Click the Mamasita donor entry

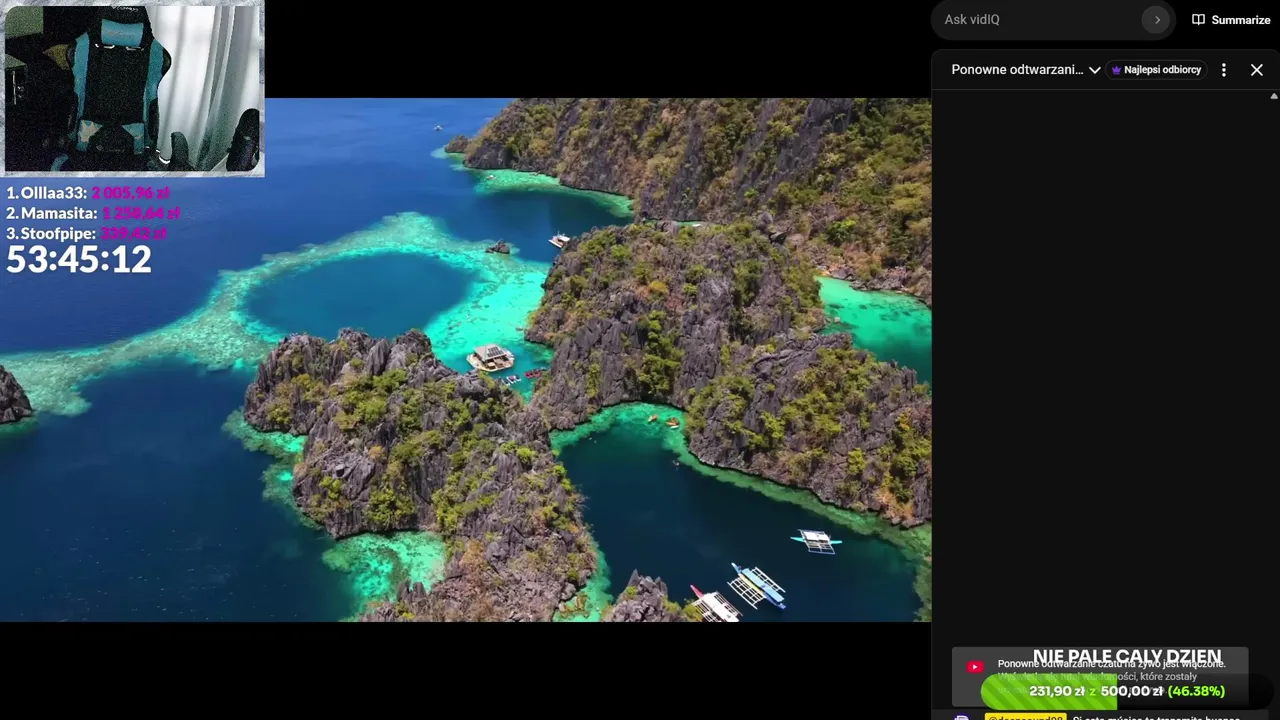(93, 213)
